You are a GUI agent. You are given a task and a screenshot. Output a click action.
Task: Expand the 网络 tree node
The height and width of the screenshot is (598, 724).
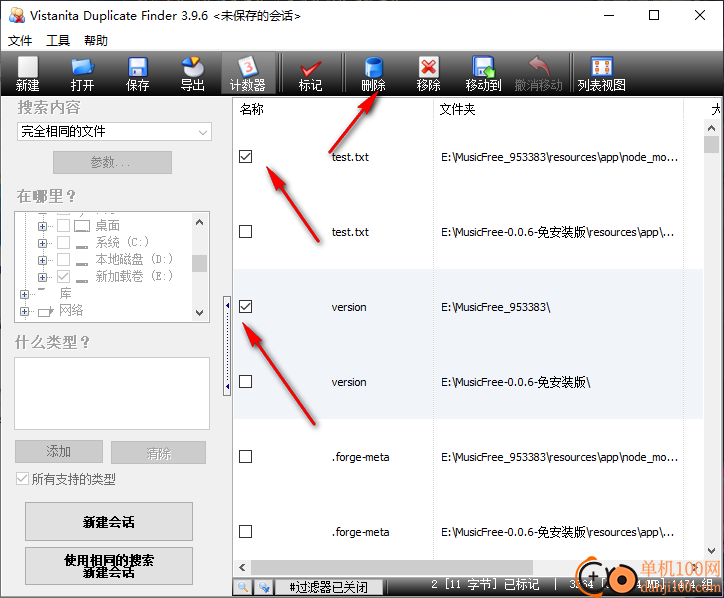pyautogui.click(x=24, y=311)
